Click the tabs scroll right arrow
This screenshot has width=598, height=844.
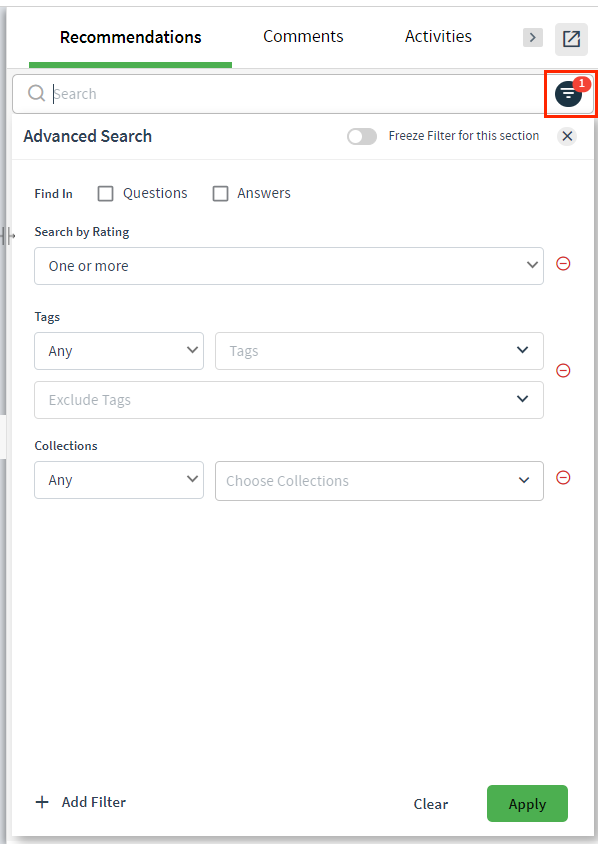coord(533,37)
